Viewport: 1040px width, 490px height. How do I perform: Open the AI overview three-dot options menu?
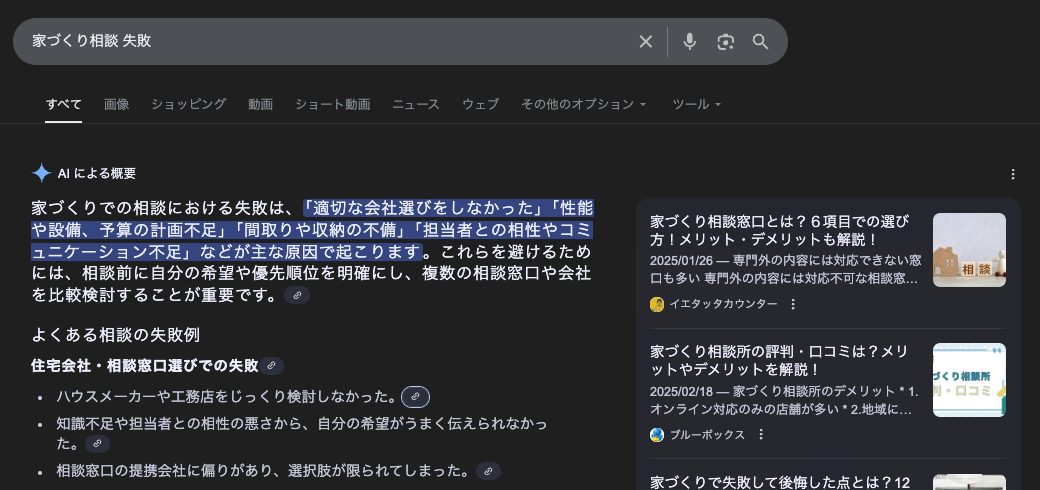coord(1012,174)
